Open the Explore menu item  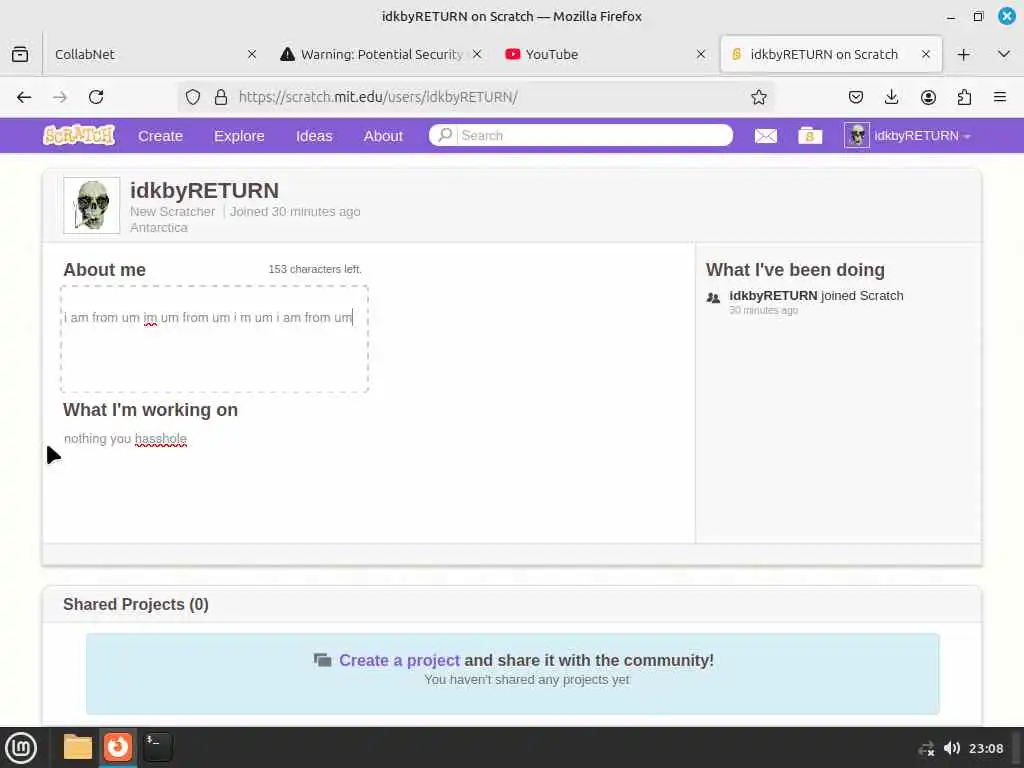(x=239, y=136)
